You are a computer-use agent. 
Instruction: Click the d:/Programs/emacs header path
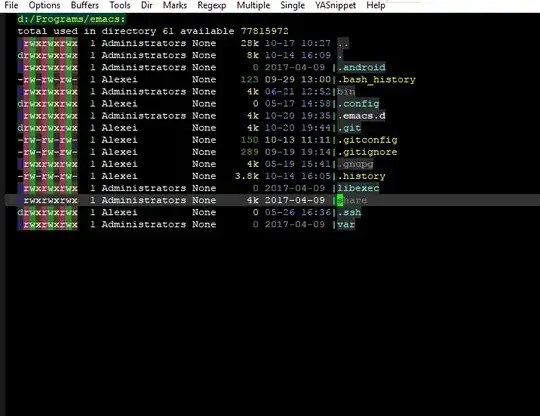pos(72,19)
